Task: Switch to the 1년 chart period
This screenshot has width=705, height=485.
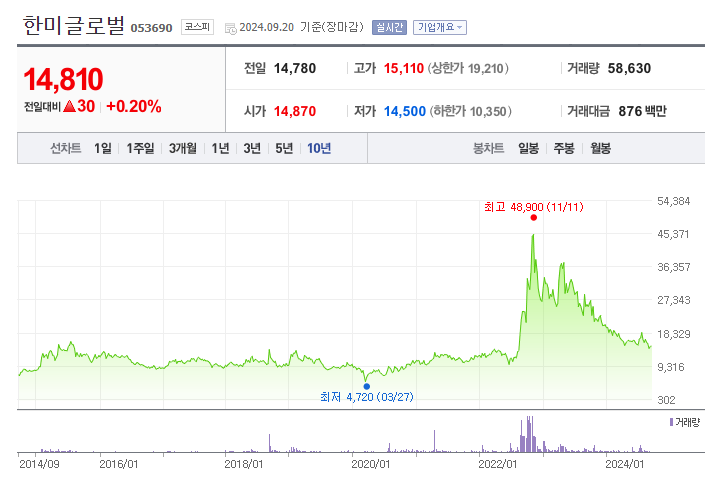Action: pos(220,148)
